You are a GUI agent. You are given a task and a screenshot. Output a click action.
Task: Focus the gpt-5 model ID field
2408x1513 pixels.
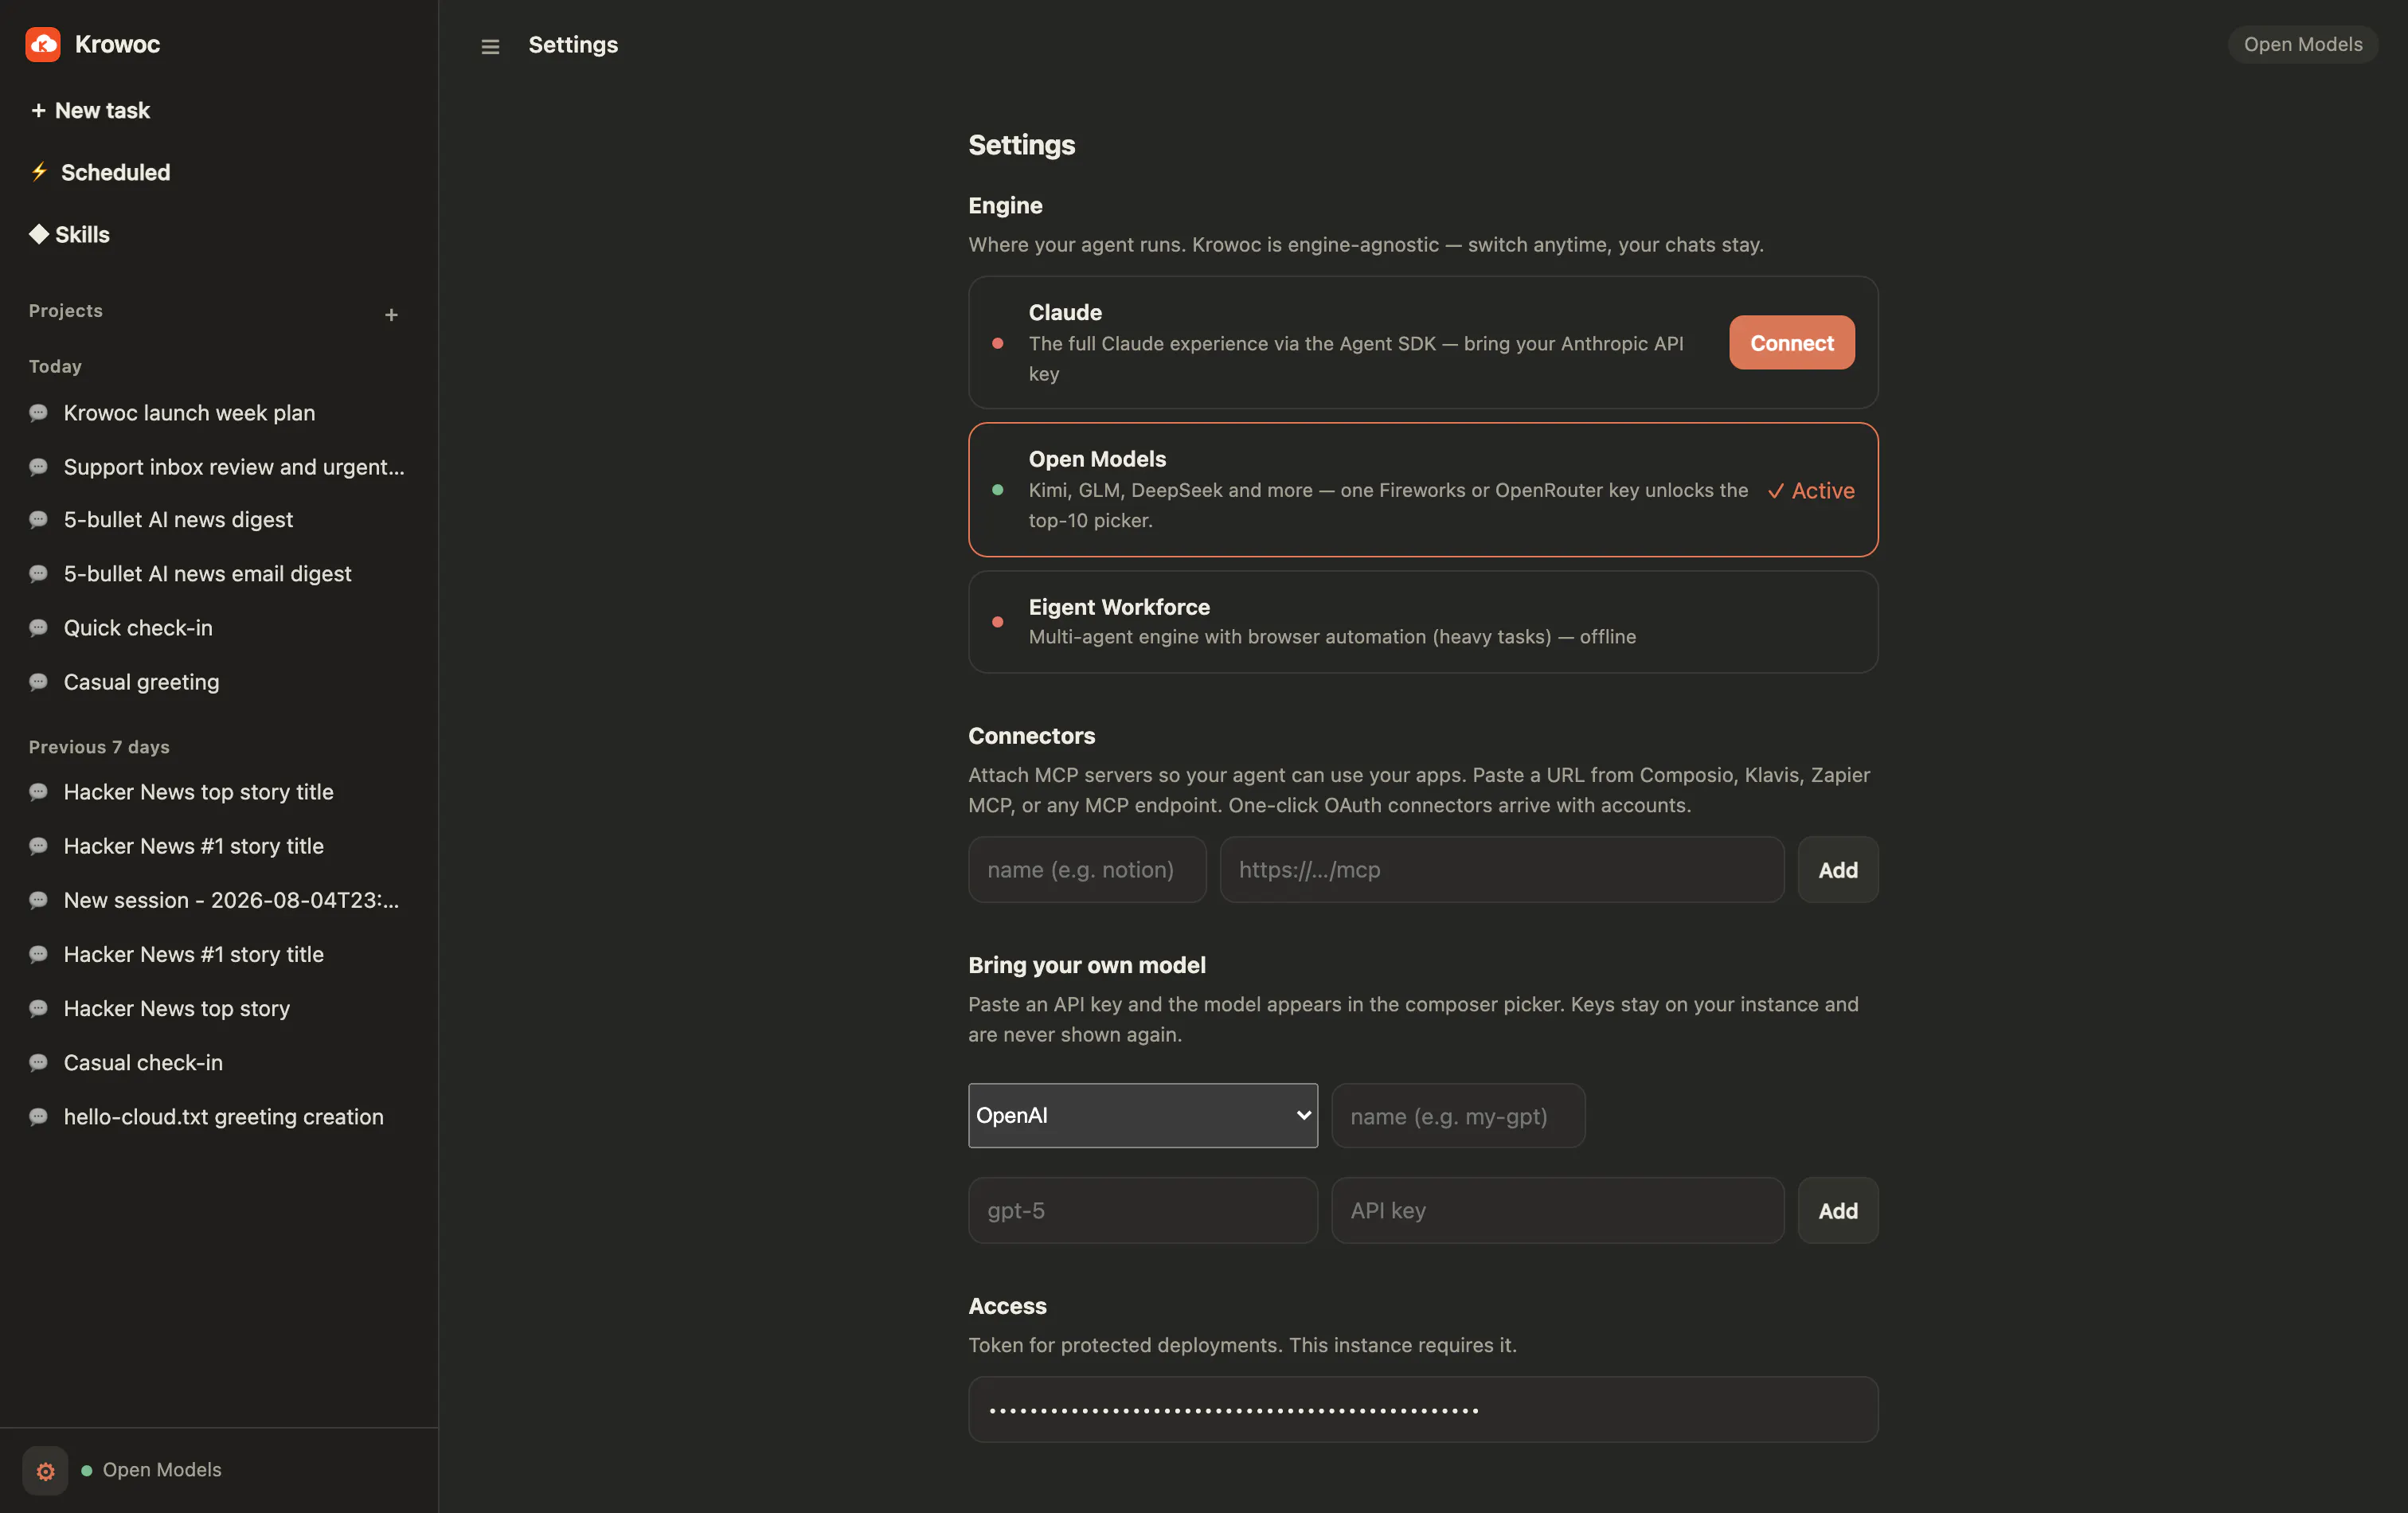tap(1142, 1211)
